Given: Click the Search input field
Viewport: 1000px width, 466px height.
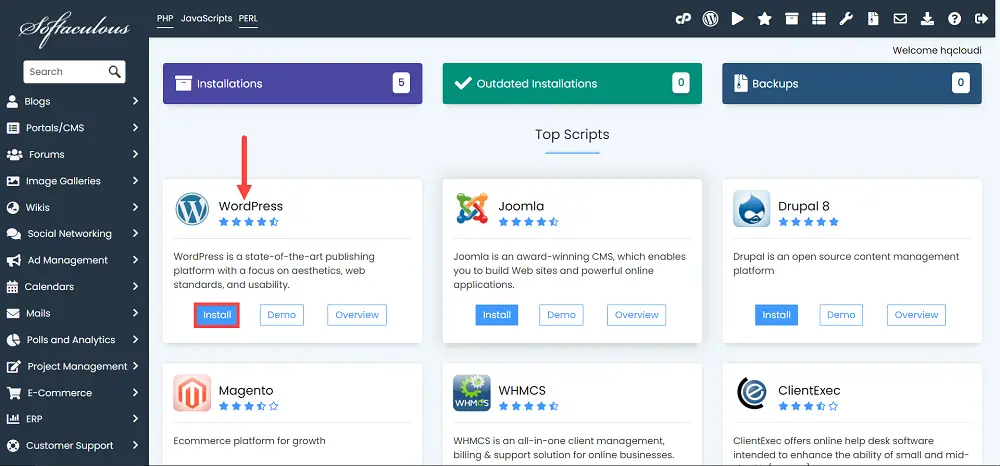Looking at the screenshot, I should [x=67, y=71].
